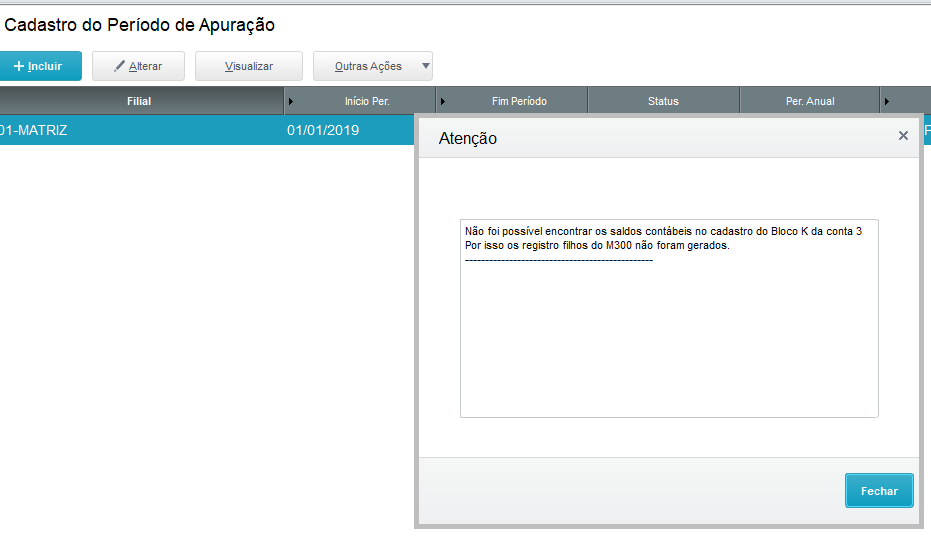Click the arrow marker before Início Per.
Screen dimensions: 931x540
coord(290,102)
